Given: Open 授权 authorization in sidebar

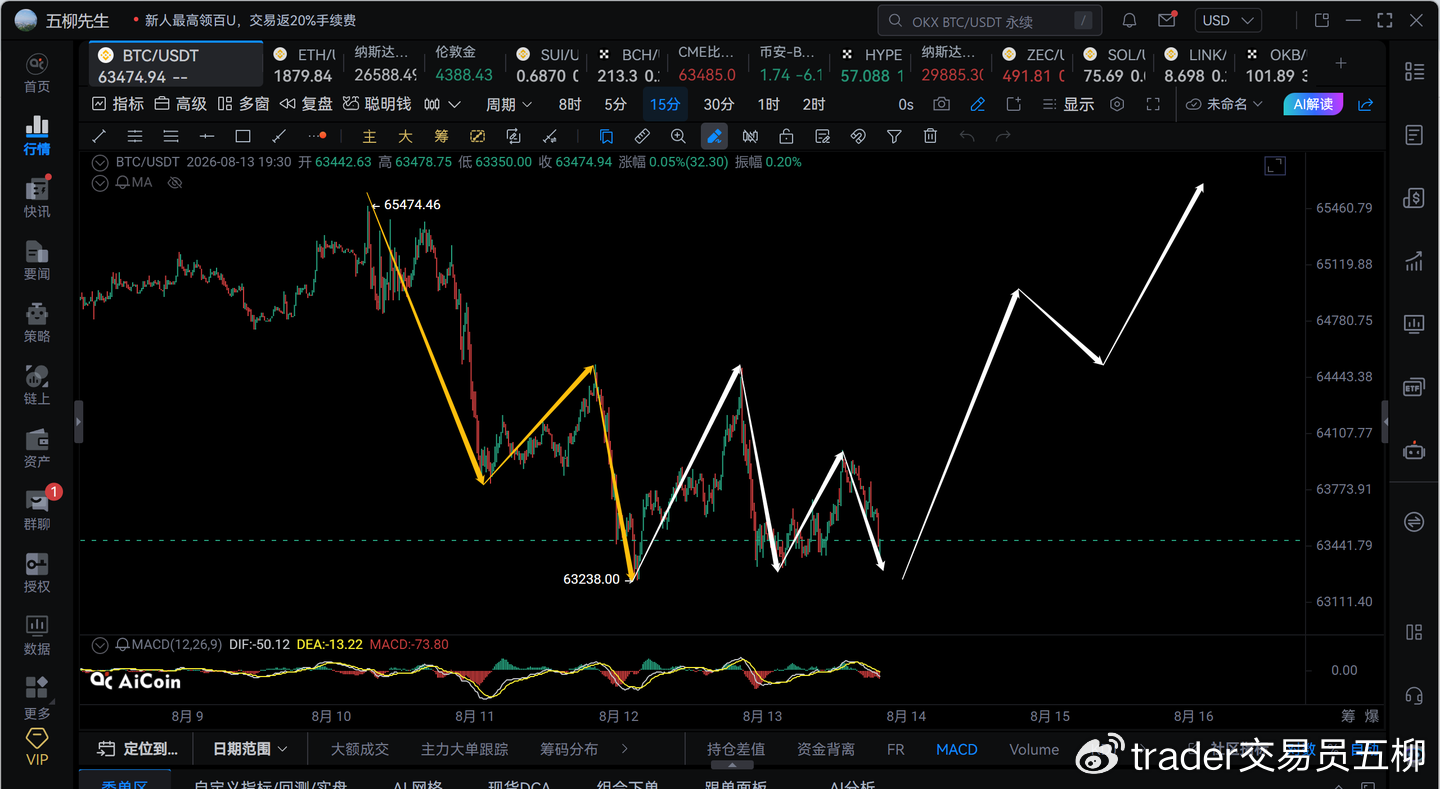Looking at the screenshot, I should point(37,573).
